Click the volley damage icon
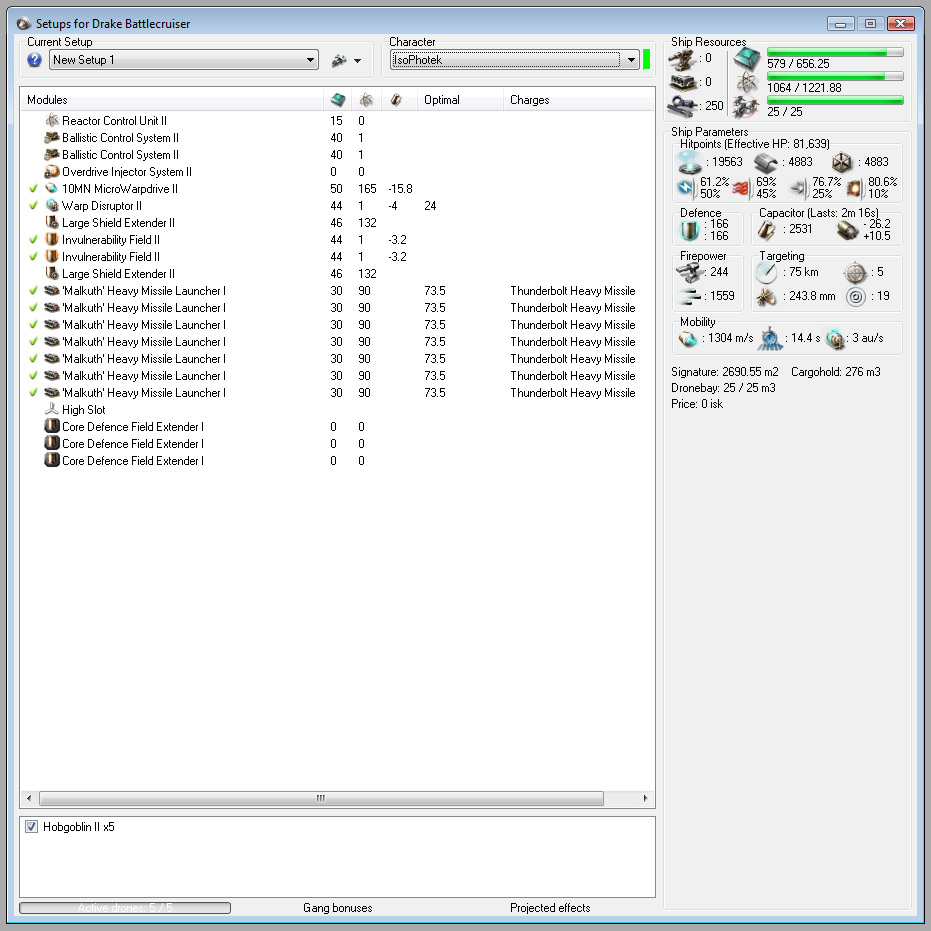The image size is (931, 931). (689, 296)
